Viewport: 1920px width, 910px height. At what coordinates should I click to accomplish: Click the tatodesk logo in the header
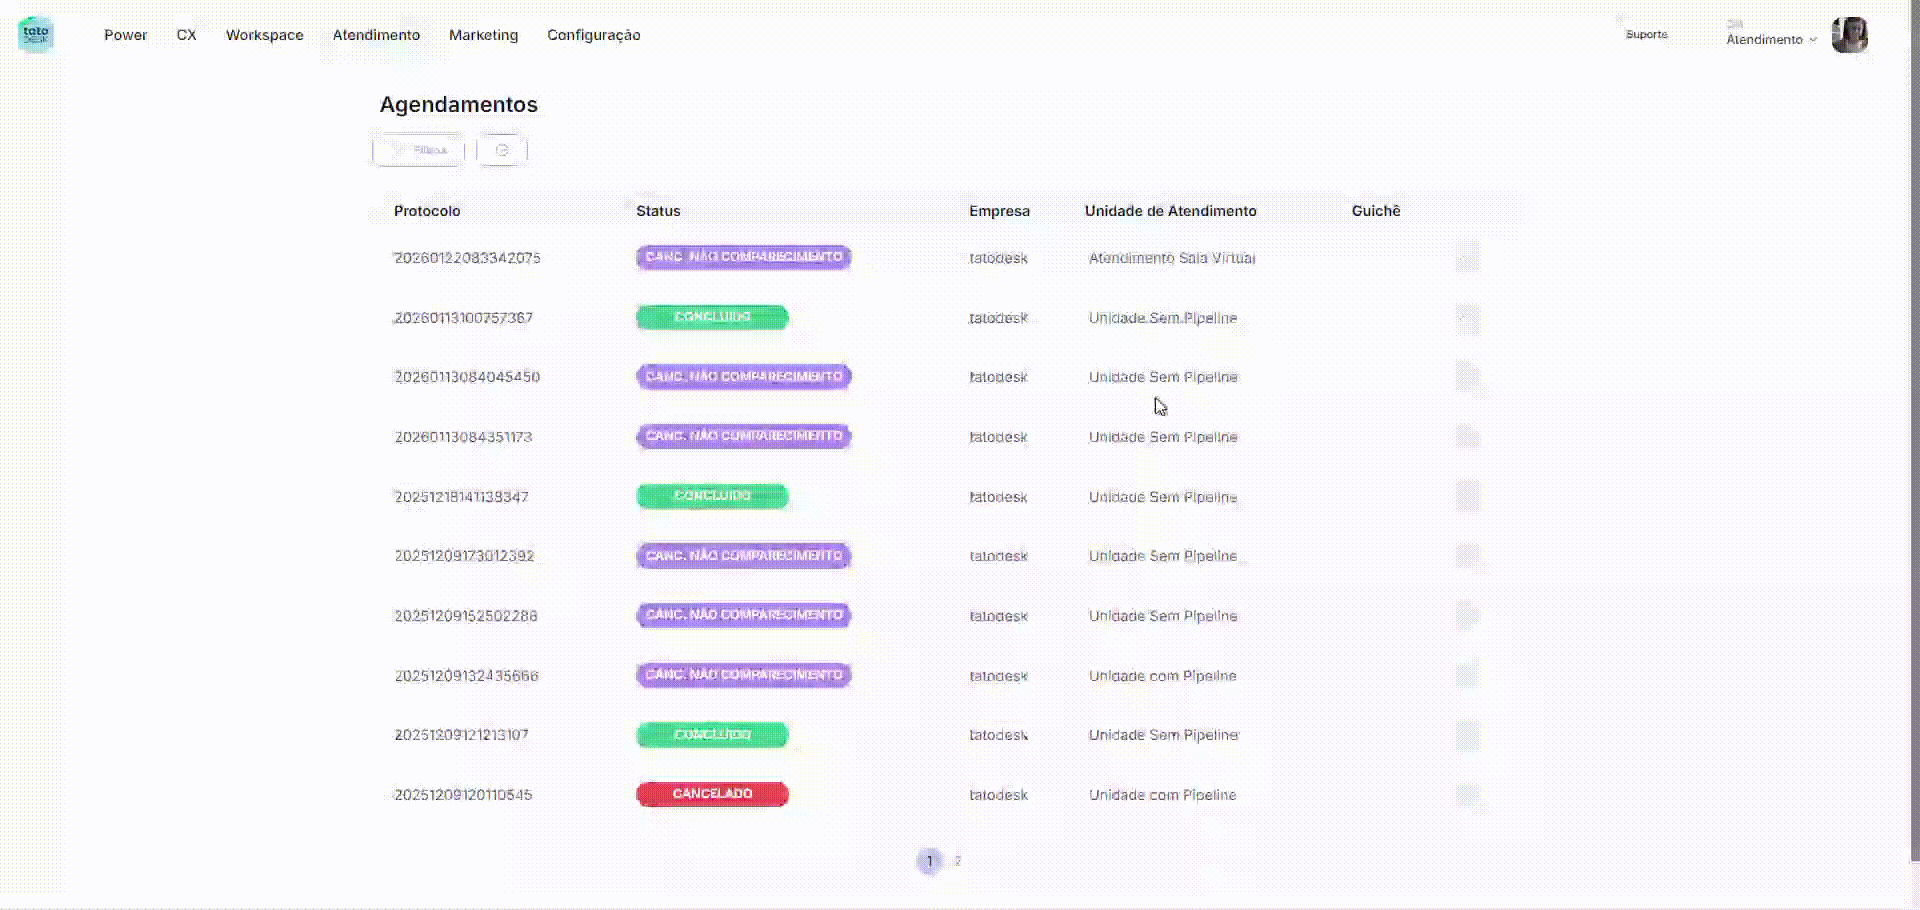click(x=36, y=34)
